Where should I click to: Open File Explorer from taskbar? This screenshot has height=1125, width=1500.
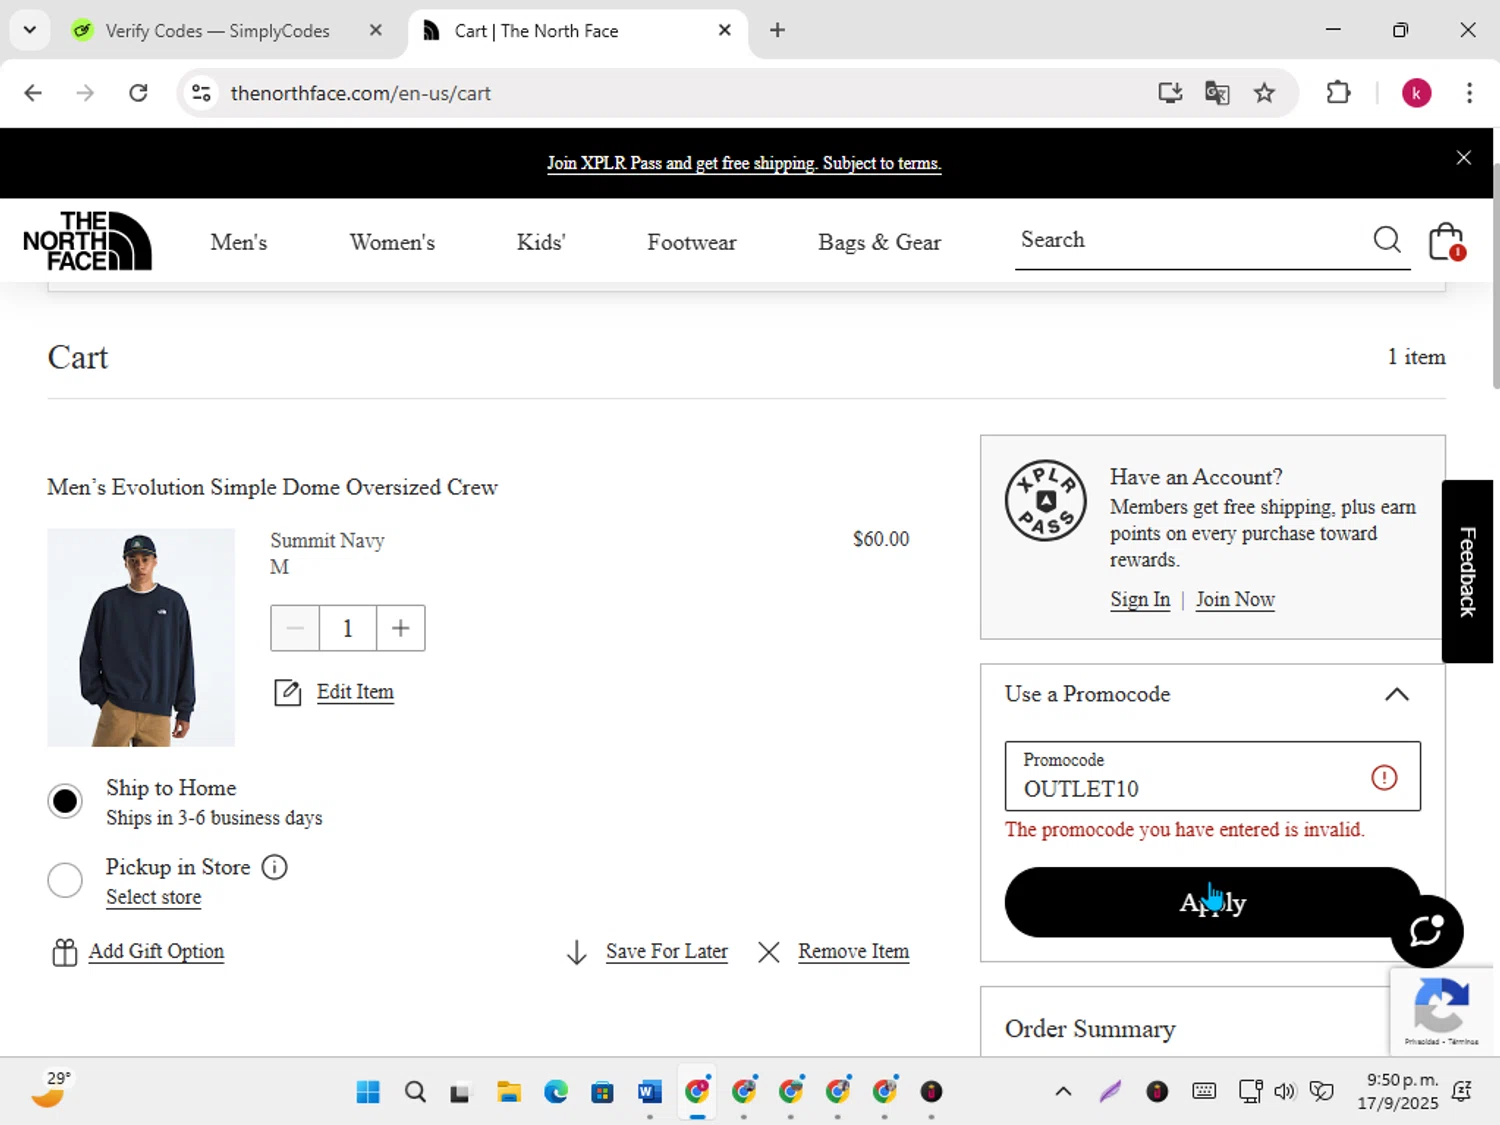(x=509, y=1092)
